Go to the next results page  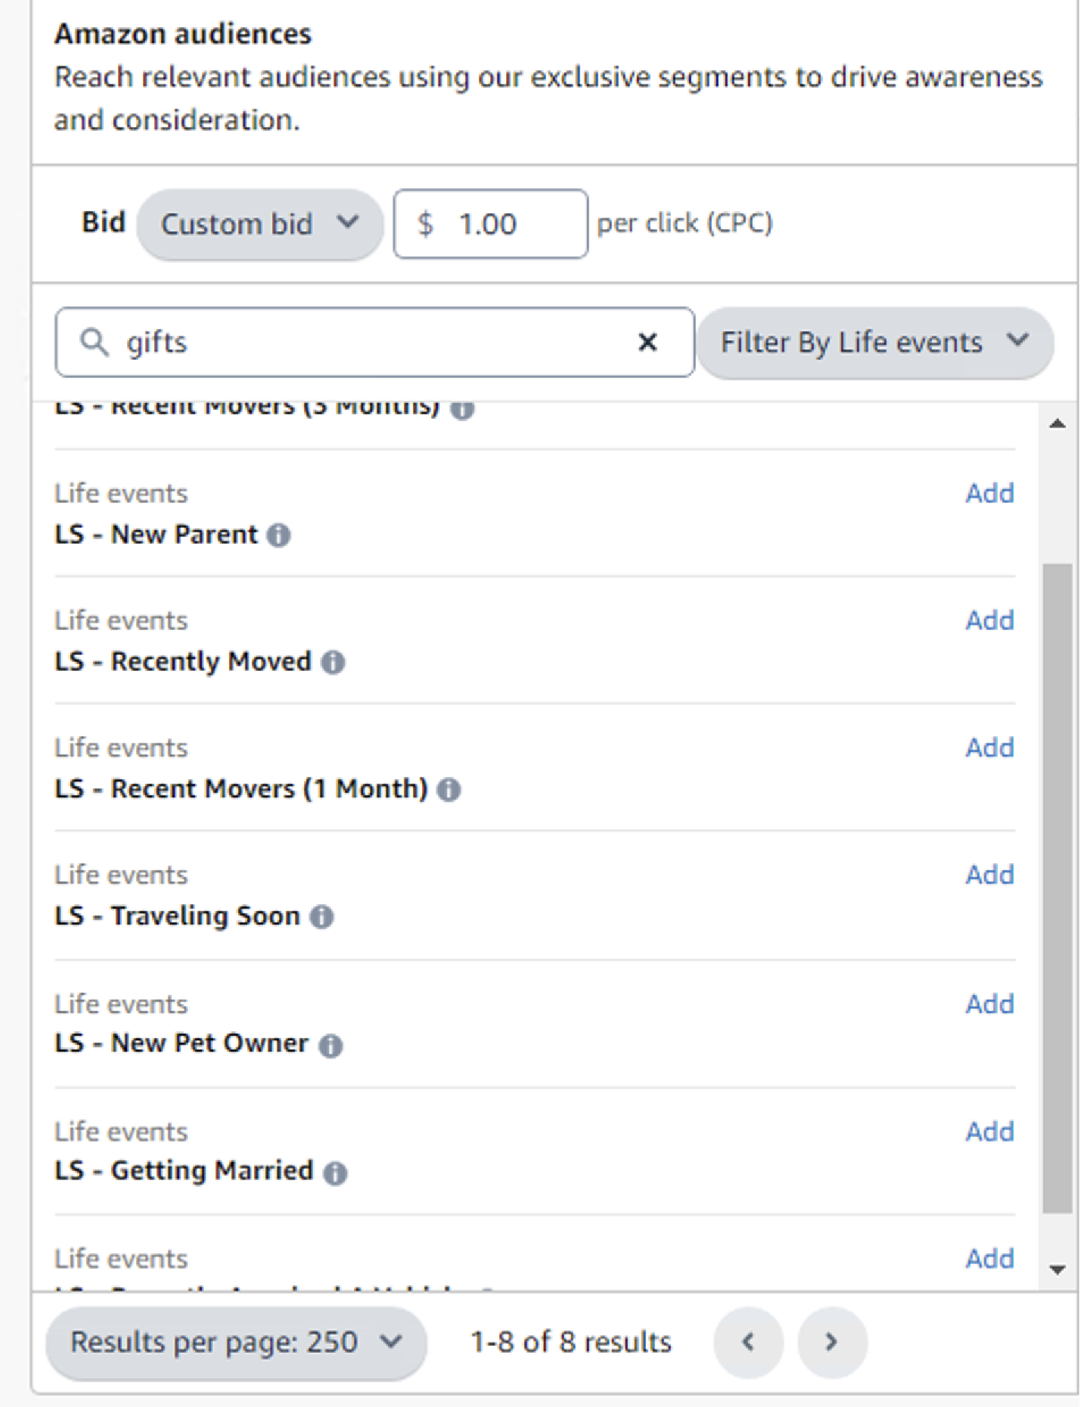831,1342
